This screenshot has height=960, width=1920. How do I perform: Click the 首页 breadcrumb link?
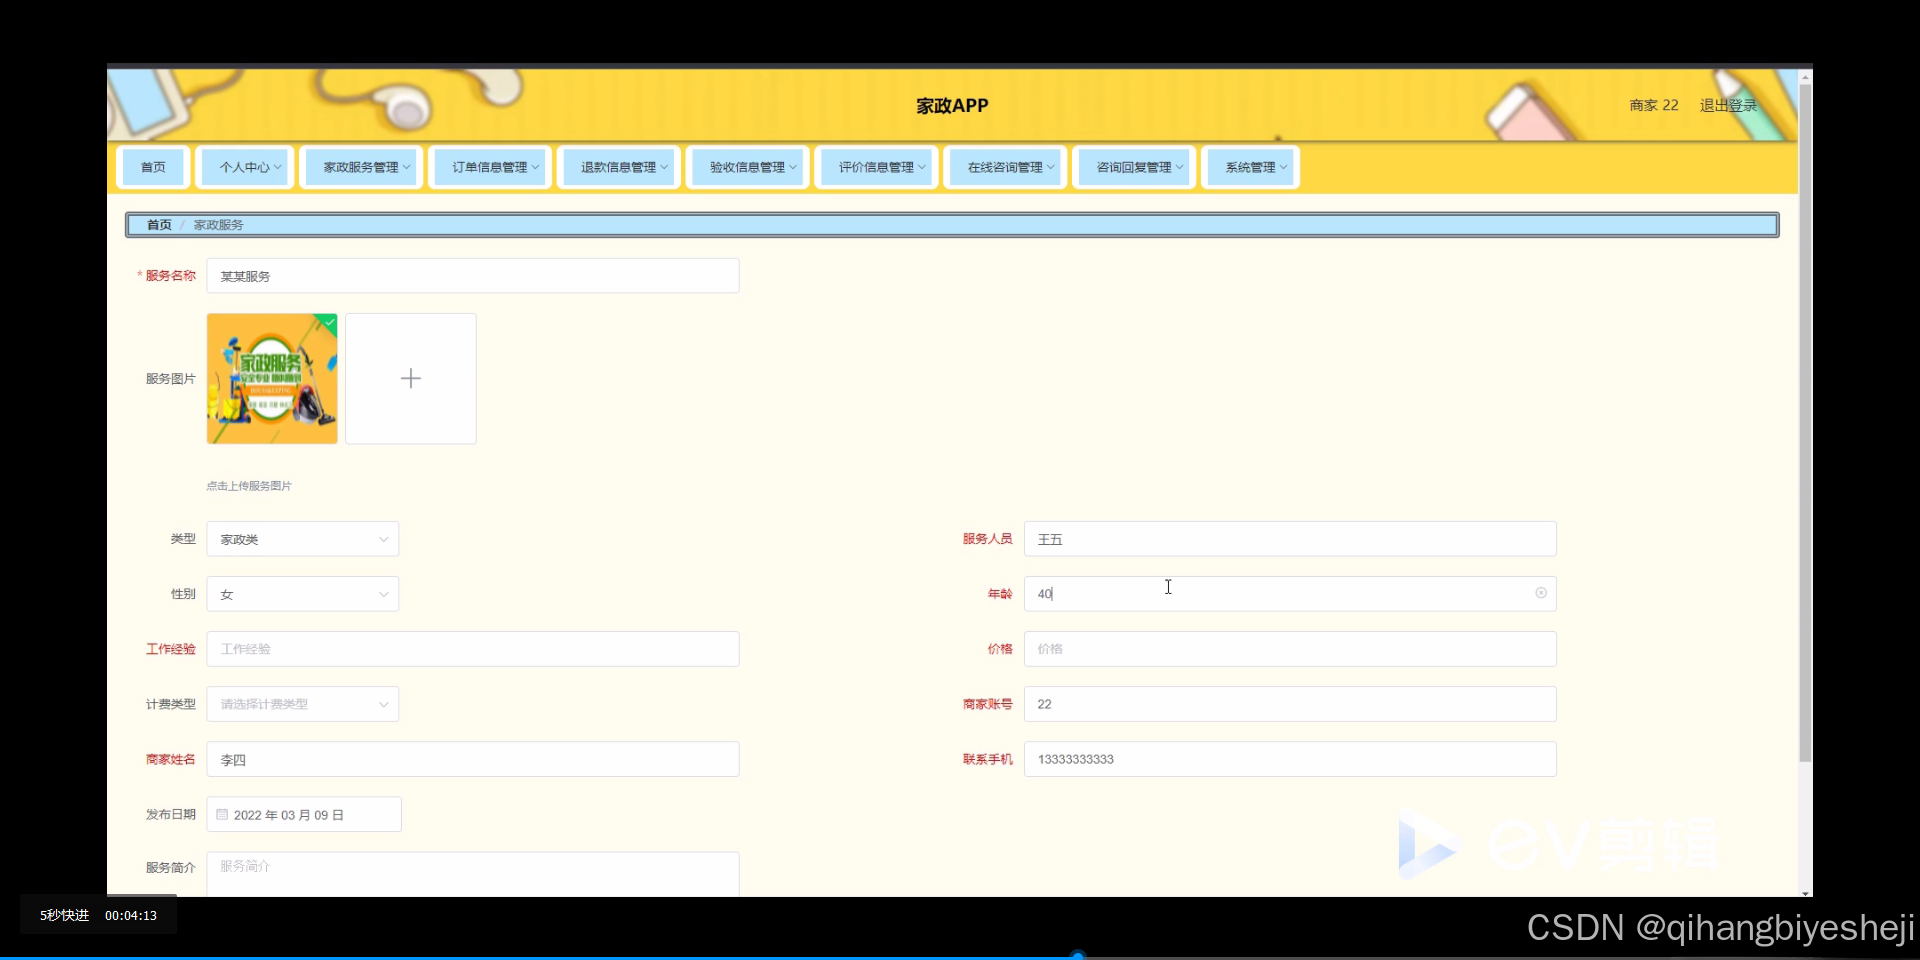(158, 224)
